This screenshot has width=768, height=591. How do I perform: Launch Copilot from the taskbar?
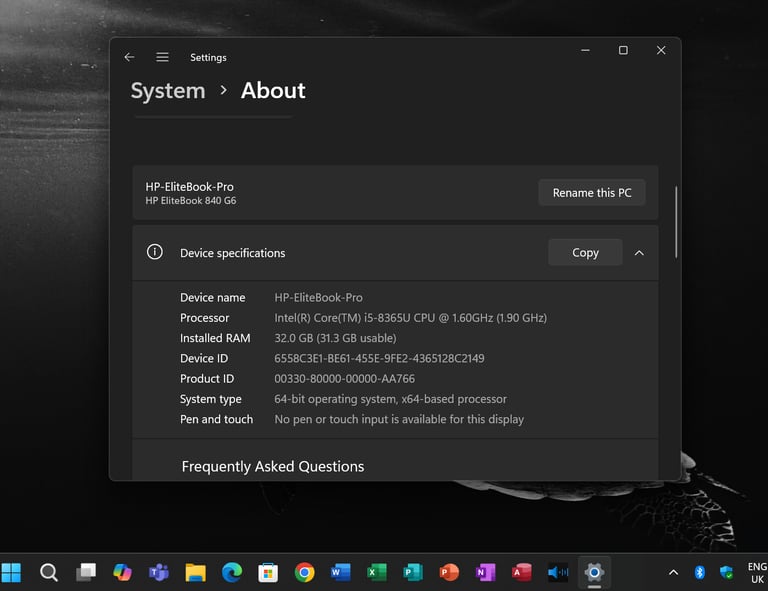(x=122, y=572)
